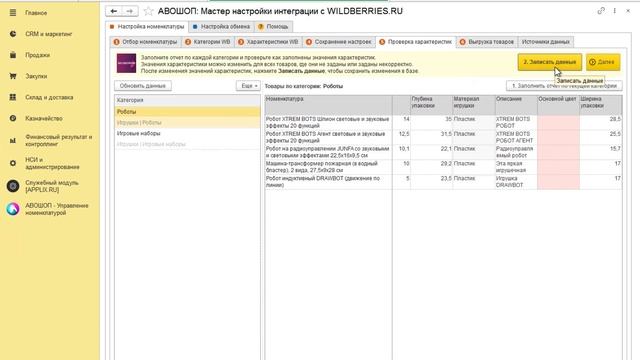Open Продажи bag icon
640x360 pixels.
point(13,55)
